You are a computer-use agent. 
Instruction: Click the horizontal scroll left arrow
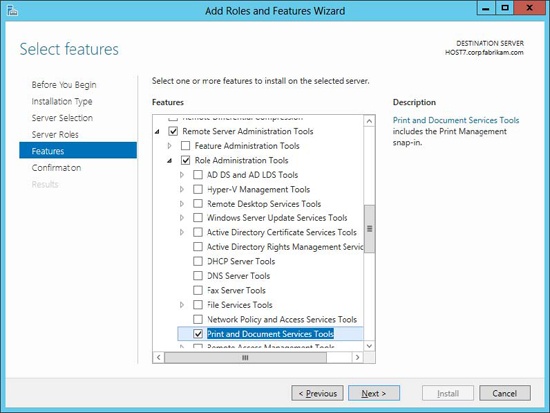pyautogui.click(x=159, y=358)
